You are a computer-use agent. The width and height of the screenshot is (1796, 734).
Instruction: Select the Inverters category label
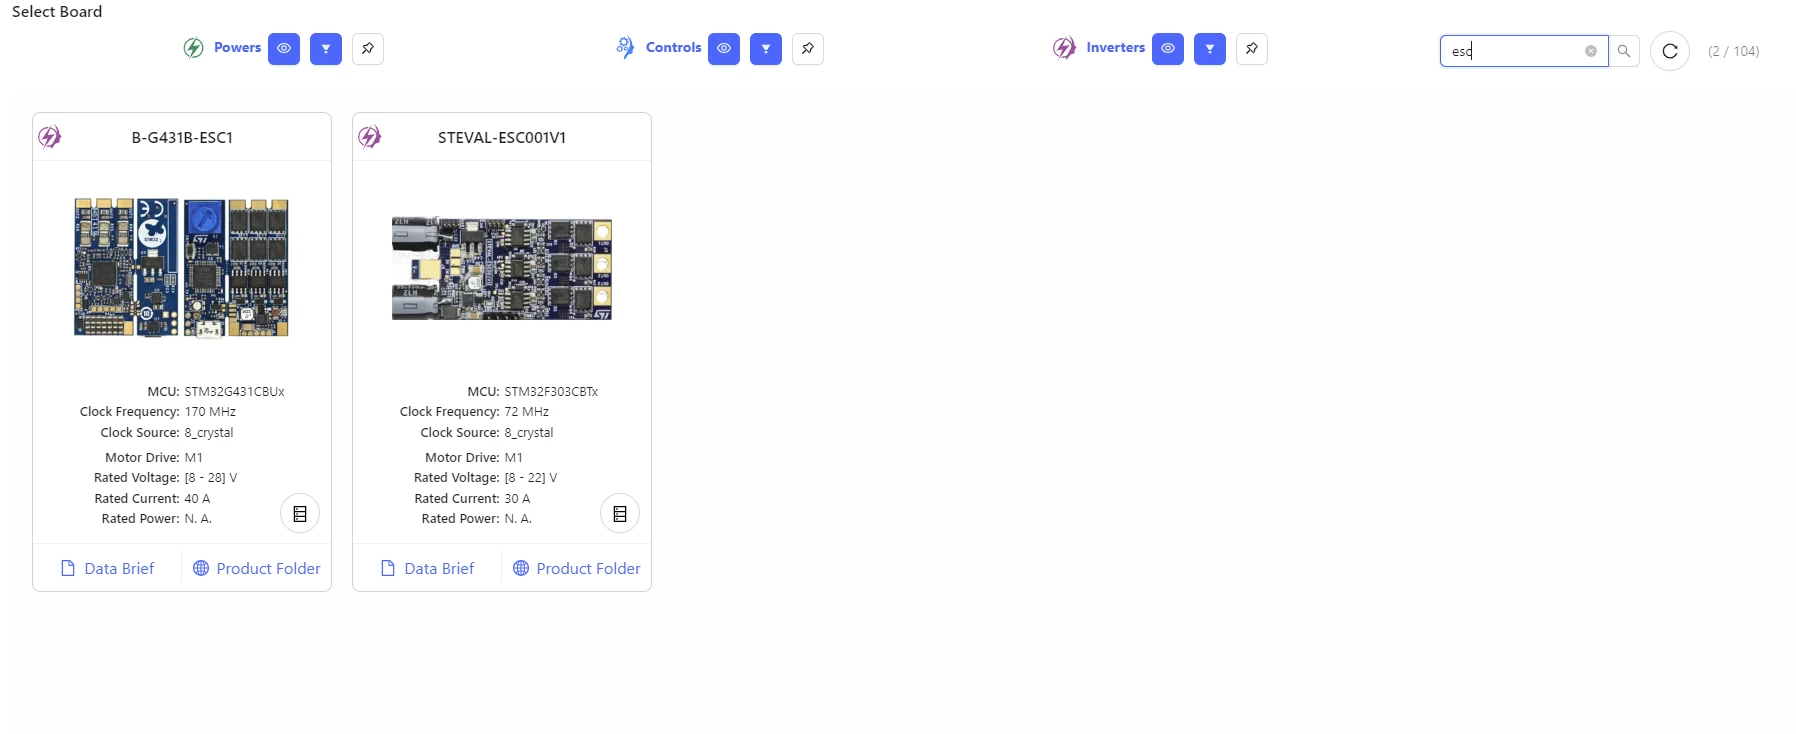click(1115, 48)
